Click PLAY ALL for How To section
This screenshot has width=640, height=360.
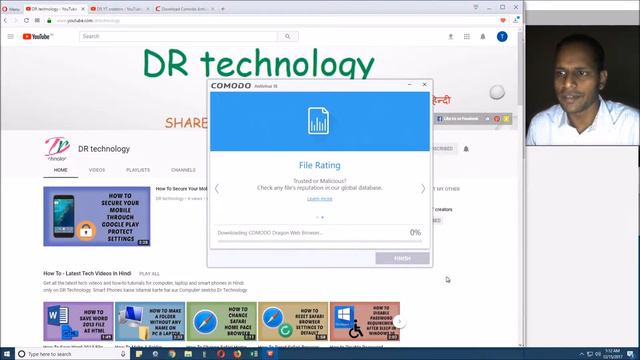coord(149,274)
